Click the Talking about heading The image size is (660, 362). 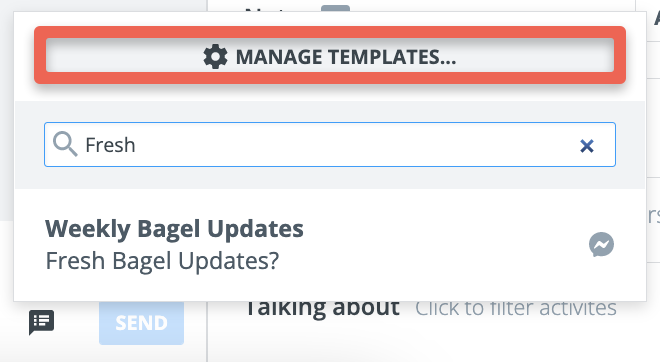point(322,308)
